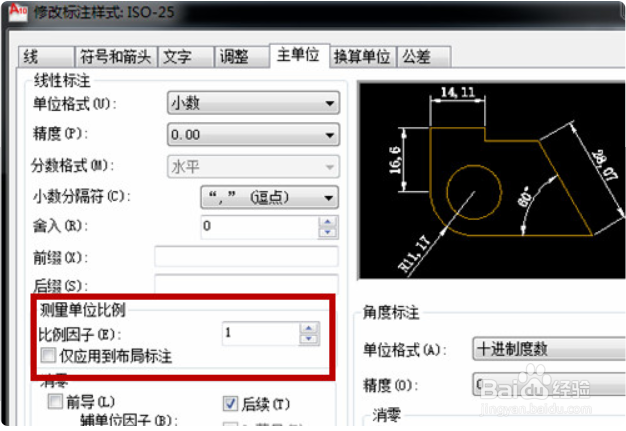Open the 角度标注 单位格式(A) dropdown
This screenshot has height=431, width=626.
coord(549,349)
